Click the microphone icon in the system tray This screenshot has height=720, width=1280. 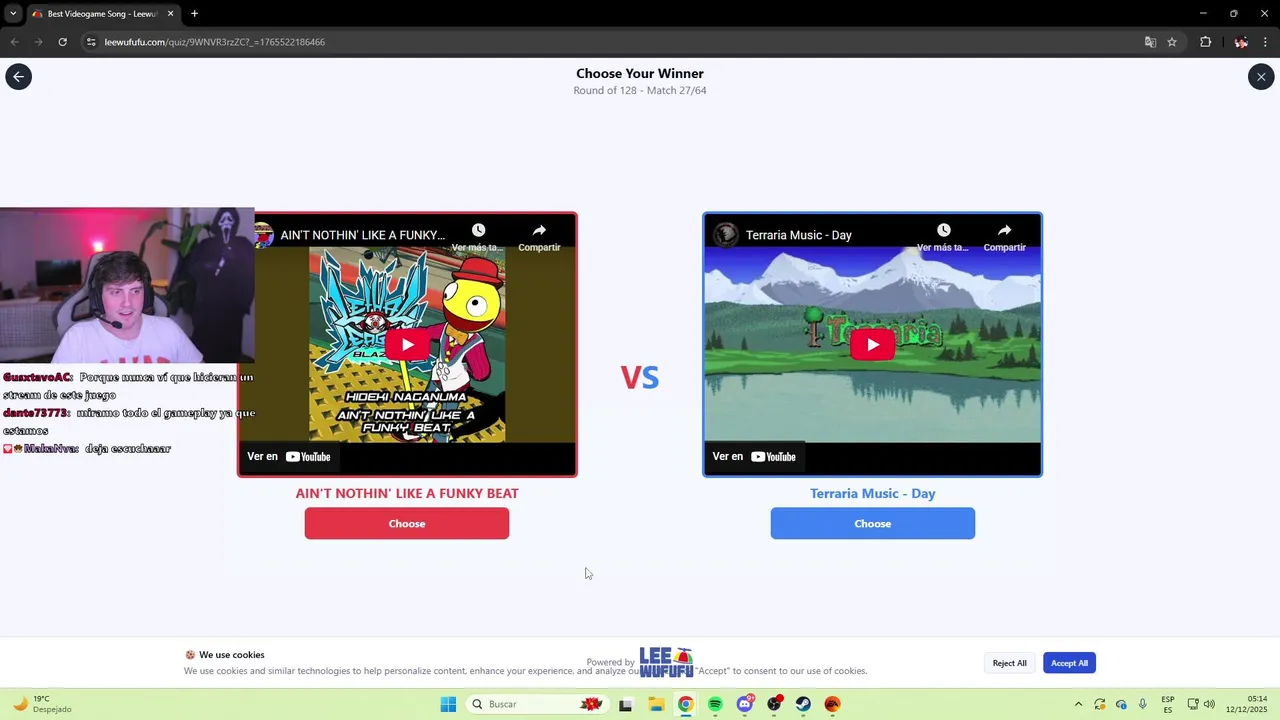point(1142,704)
